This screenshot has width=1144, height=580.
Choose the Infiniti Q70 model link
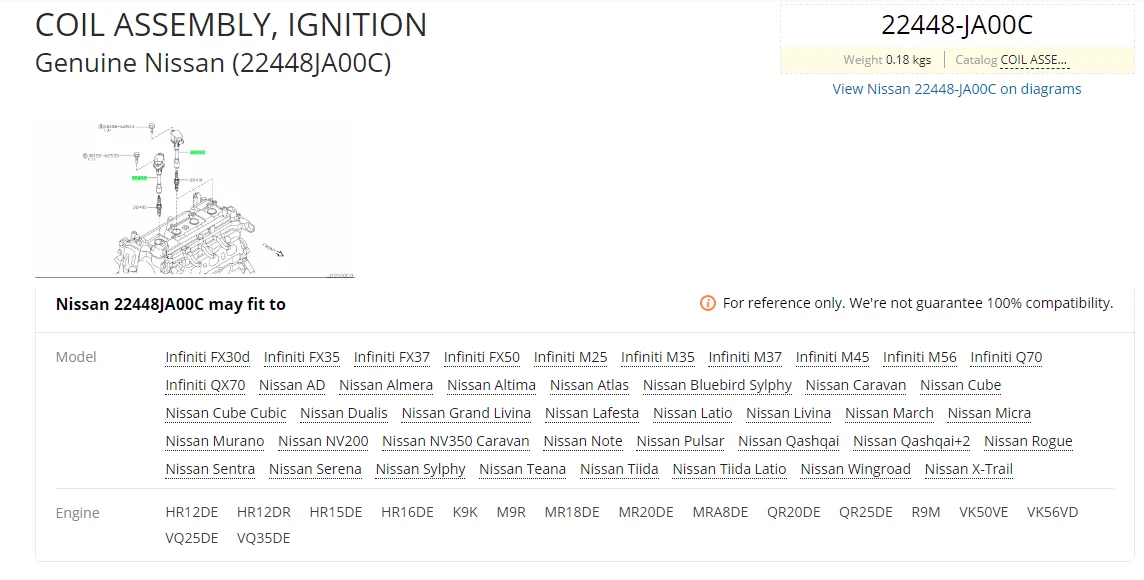point(1006,357)
